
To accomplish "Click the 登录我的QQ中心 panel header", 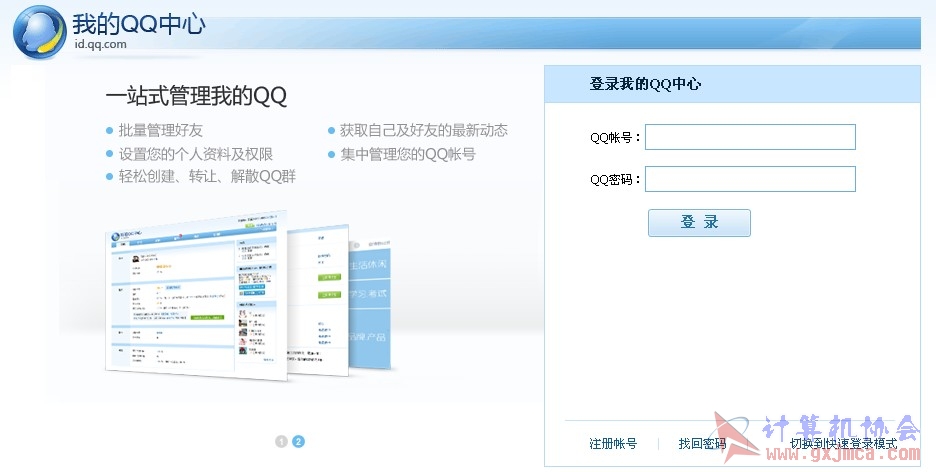I will pos(732,84).
